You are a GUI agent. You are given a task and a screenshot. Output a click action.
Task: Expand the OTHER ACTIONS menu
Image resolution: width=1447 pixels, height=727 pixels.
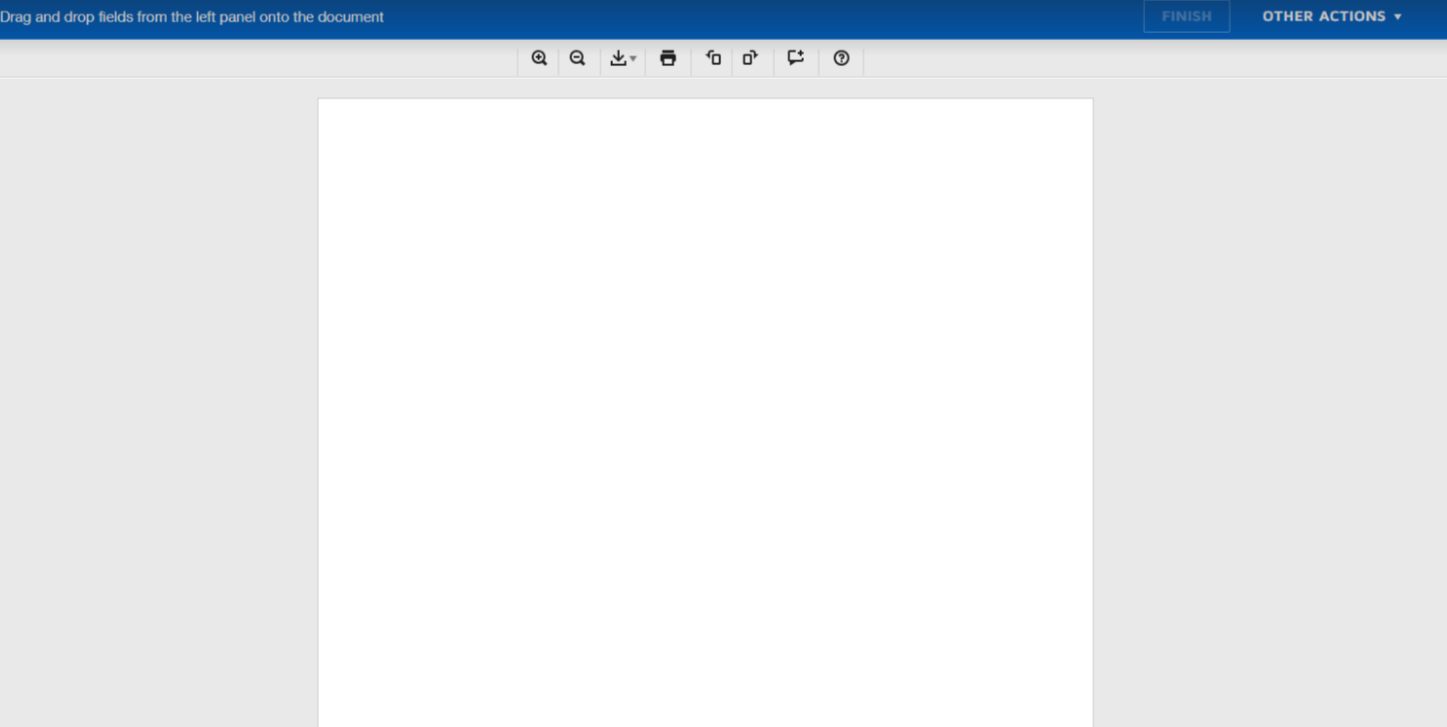point(1332,16)
